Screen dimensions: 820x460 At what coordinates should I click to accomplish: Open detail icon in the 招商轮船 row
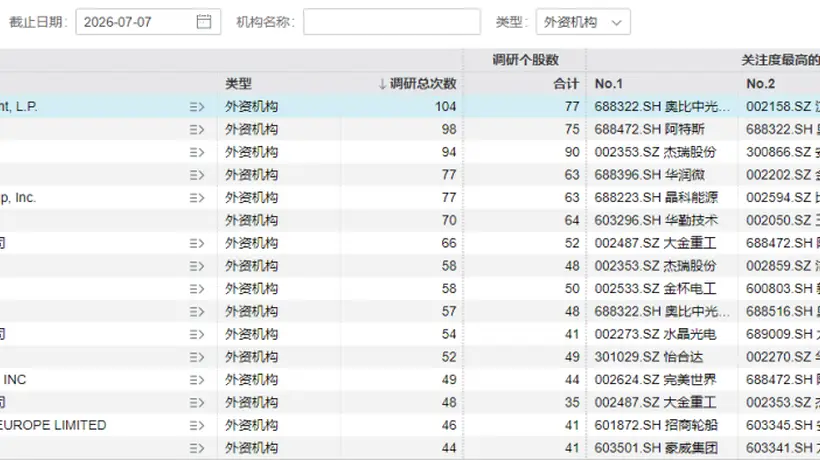197,426
